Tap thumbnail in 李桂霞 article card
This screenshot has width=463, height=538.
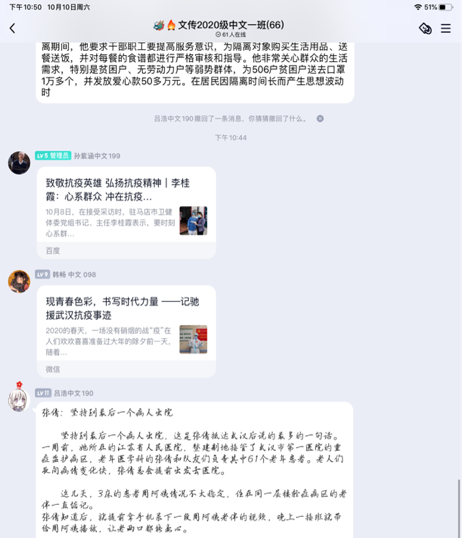point(193,221)
